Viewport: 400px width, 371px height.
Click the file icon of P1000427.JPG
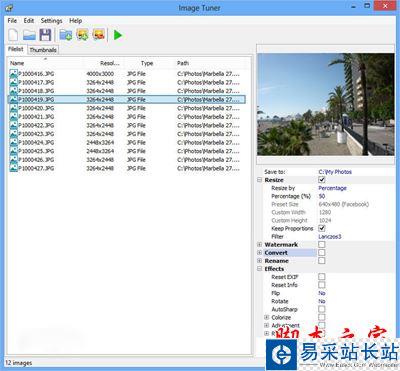13,168
